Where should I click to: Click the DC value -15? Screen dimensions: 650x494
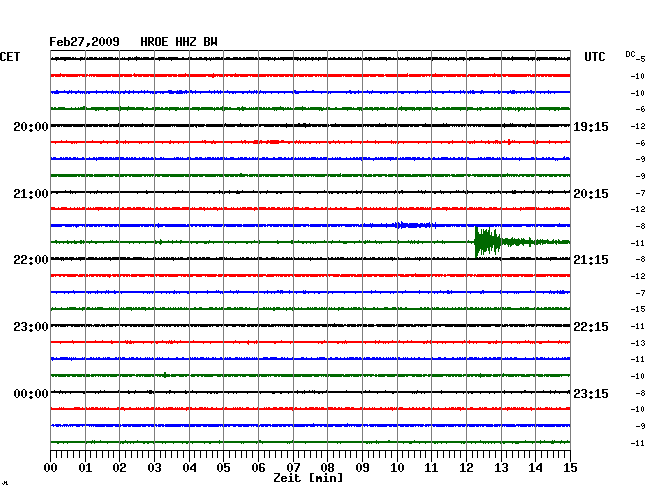click(x=638, y=309)
